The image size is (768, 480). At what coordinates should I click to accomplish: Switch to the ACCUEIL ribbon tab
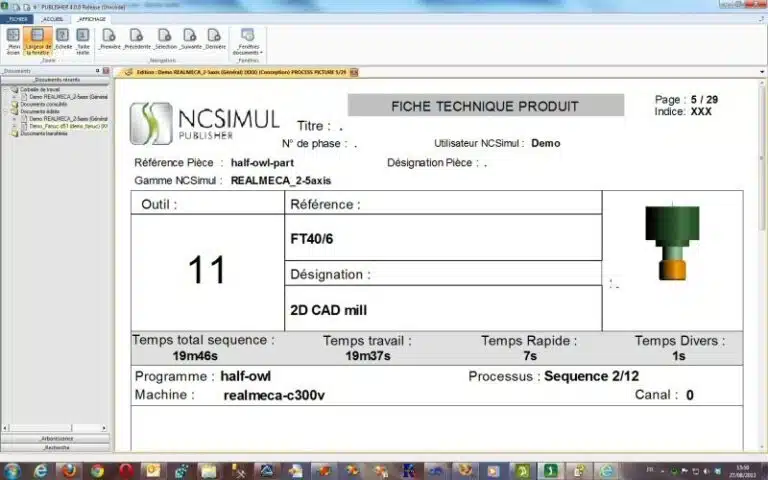tap(52, 19)
